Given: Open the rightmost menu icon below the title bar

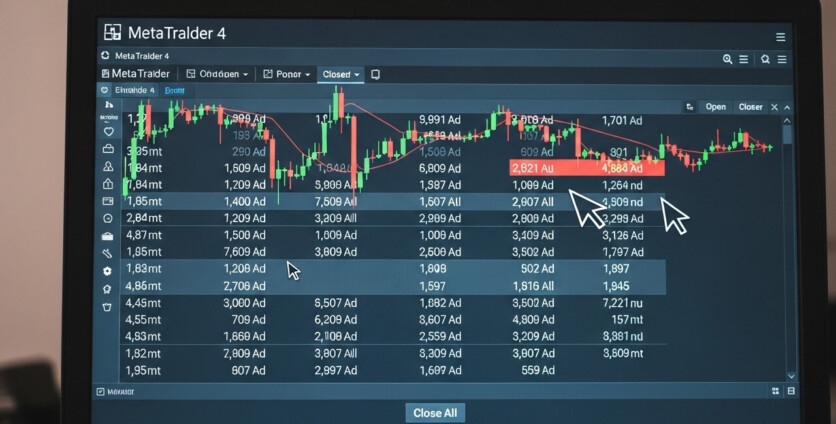Looking at the screenshot, I should [x=782, y=59].
